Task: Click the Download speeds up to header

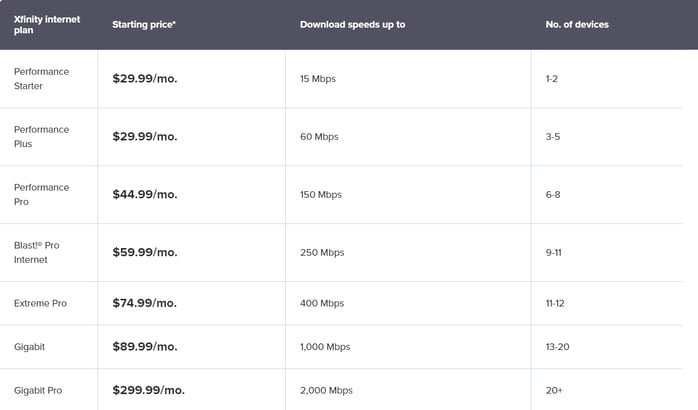Action: pos(352,24)
